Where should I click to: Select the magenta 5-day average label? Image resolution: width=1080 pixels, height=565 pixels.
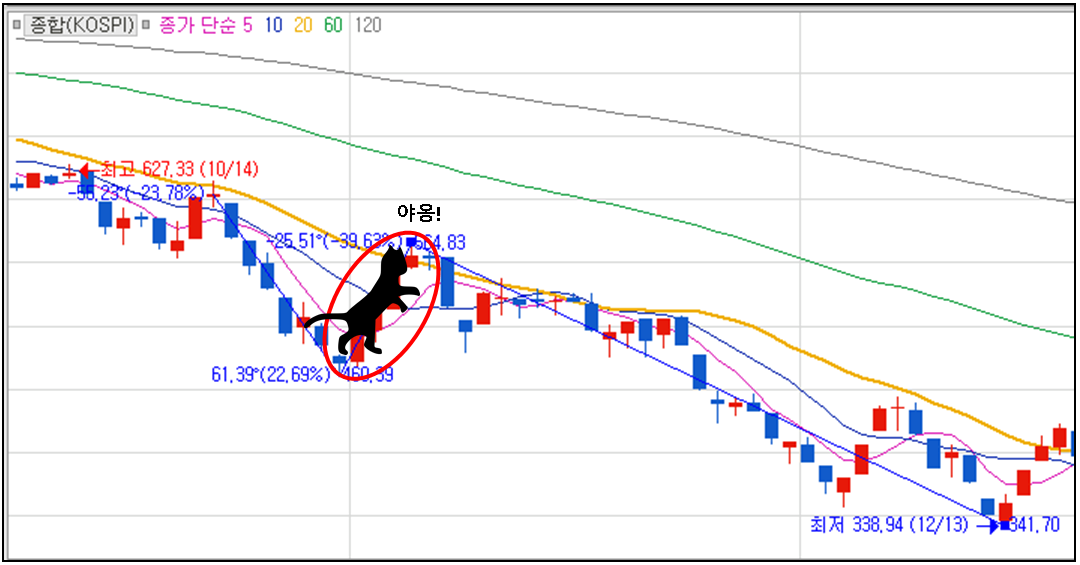(x=247, y=25)
